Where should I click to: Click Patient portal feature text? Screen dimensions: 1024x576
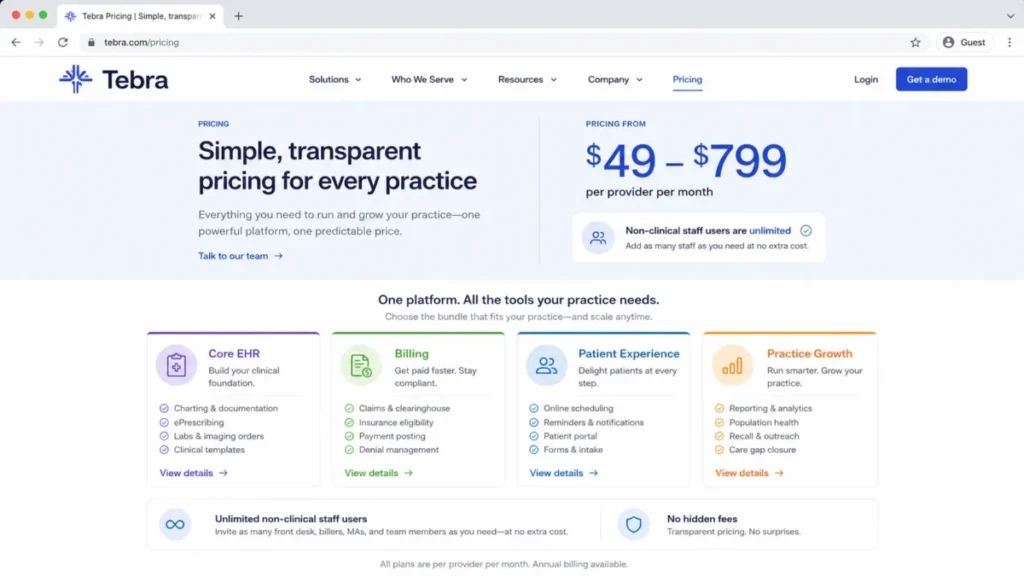pos(570,436)
